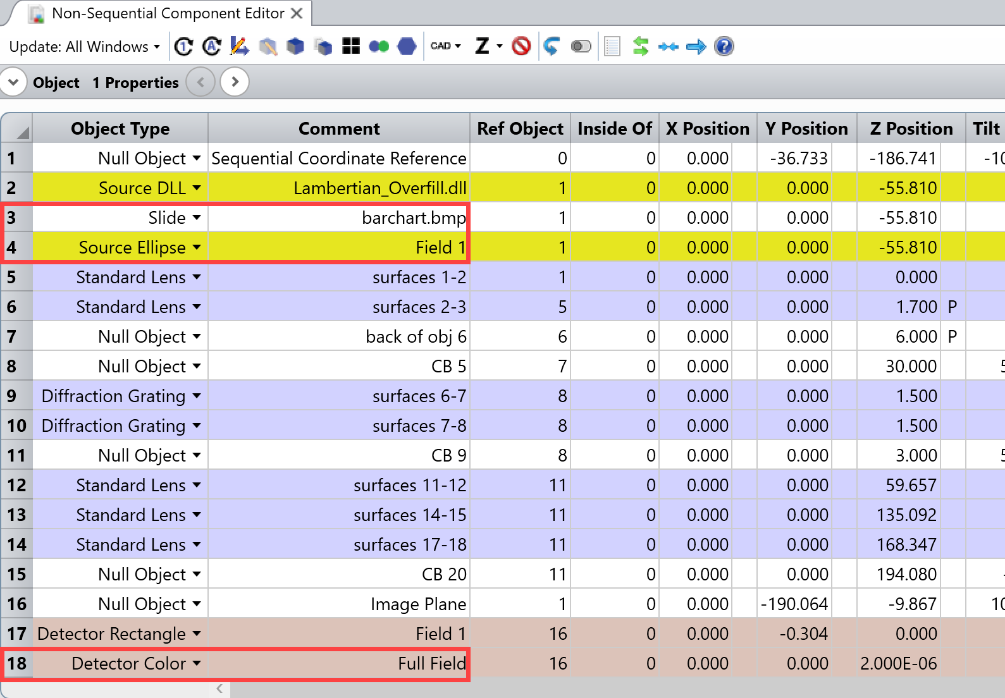Screen dimensions: 1005x698
Task: Click the 'Full Field' comment cell
Action: pos(339,663)
